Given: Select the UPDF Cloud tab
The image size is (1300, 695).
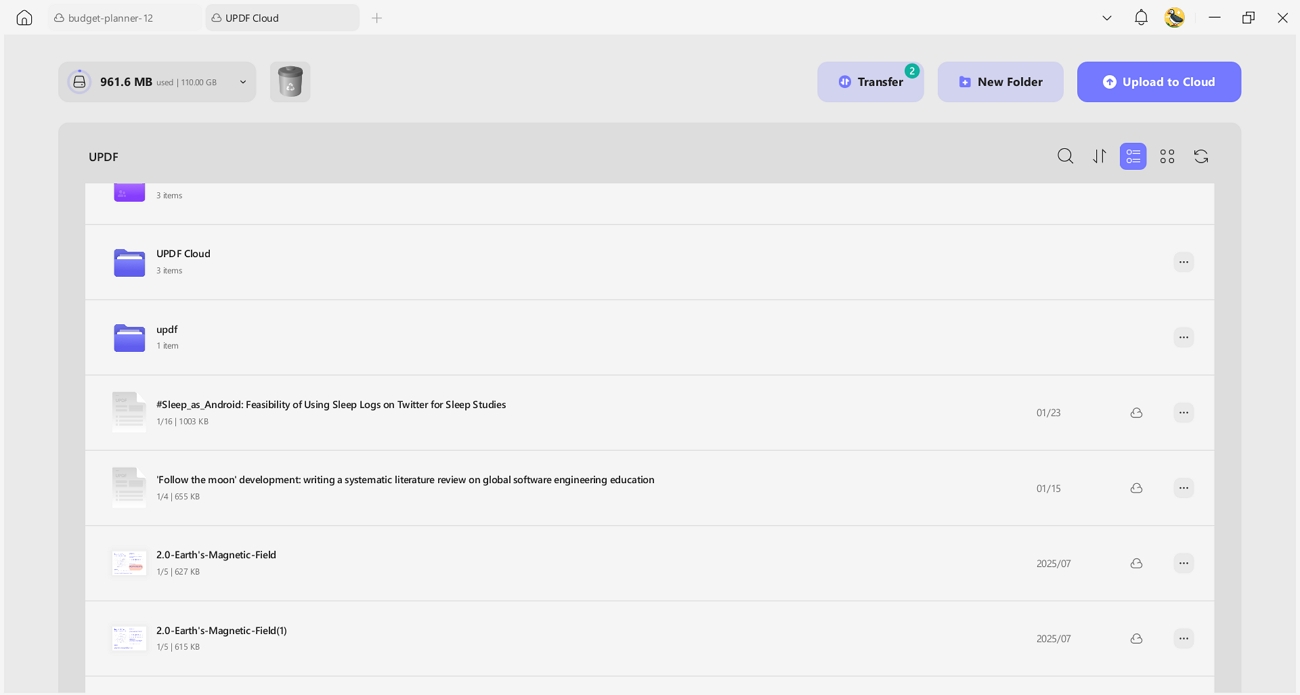Looking at the screenshot, I should 282,18.
